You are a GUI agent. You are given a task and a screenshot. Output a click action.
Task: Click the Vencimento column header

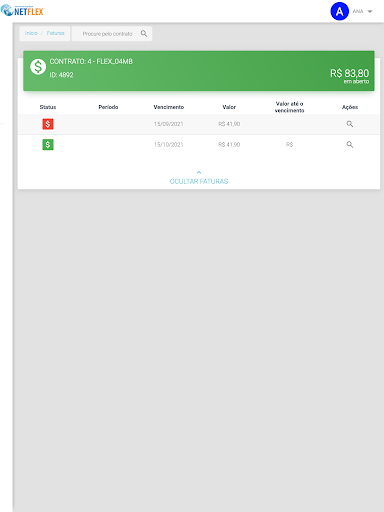169,107
